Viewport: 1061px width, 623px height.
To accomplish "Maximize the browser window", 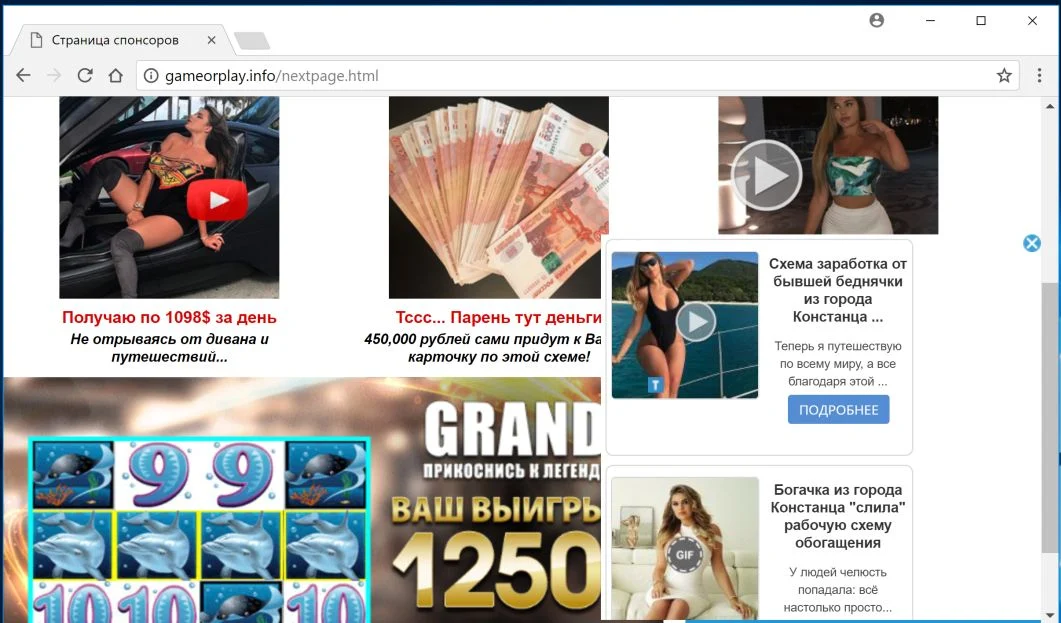I will [980, 20].
